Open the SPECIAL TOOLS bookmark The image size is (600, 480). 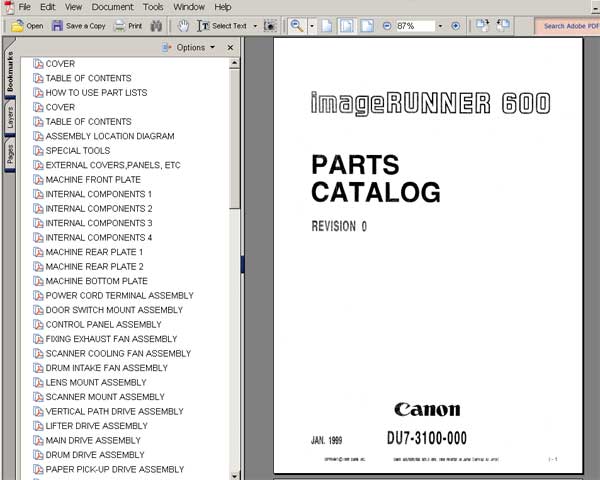click(x=77, y=151)
